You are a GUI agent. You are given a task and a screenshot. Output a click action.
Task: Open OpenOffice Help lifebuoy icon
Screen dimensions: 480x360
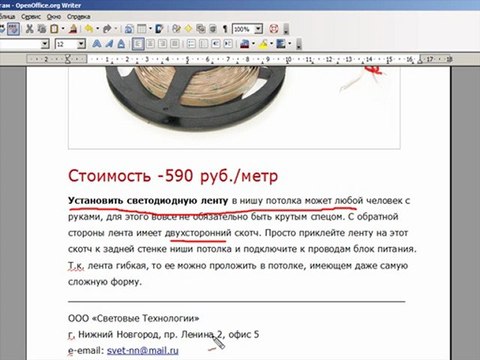pyautogui.click(x=274, y=29)
